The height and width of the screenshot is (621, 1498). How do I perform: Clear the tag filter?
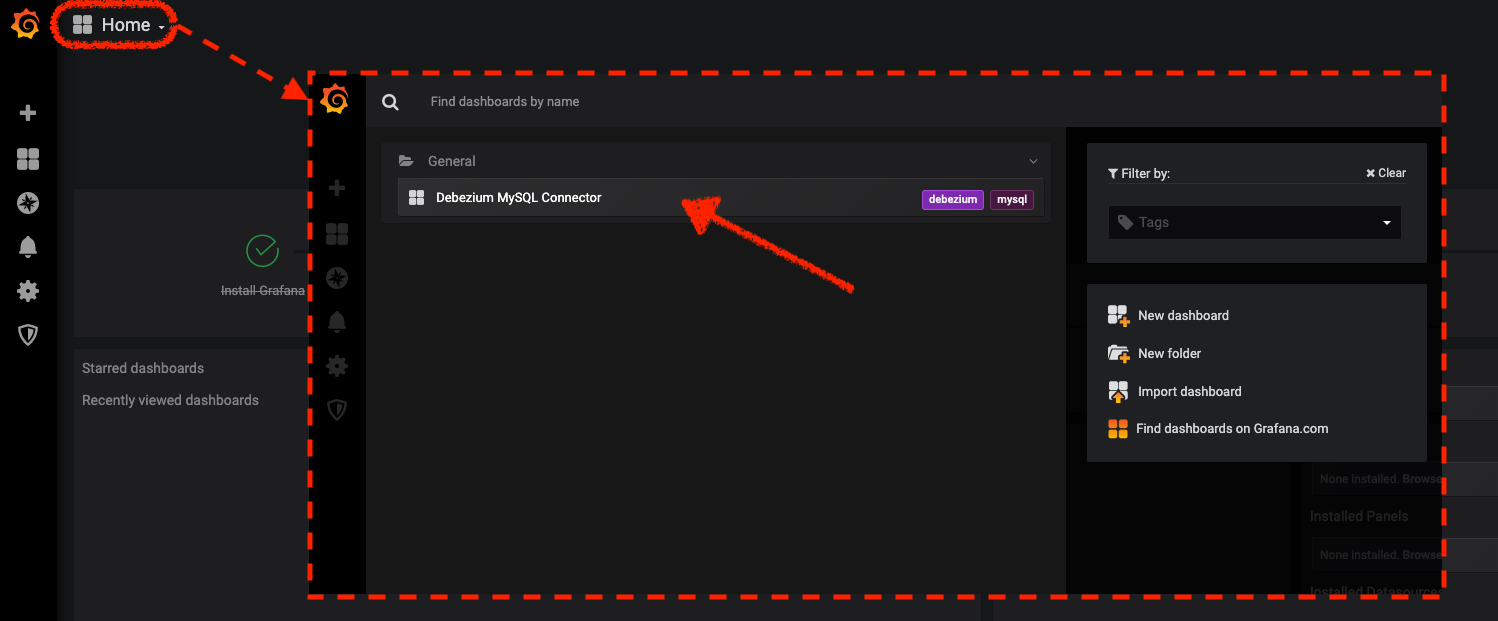(1386, 173)
